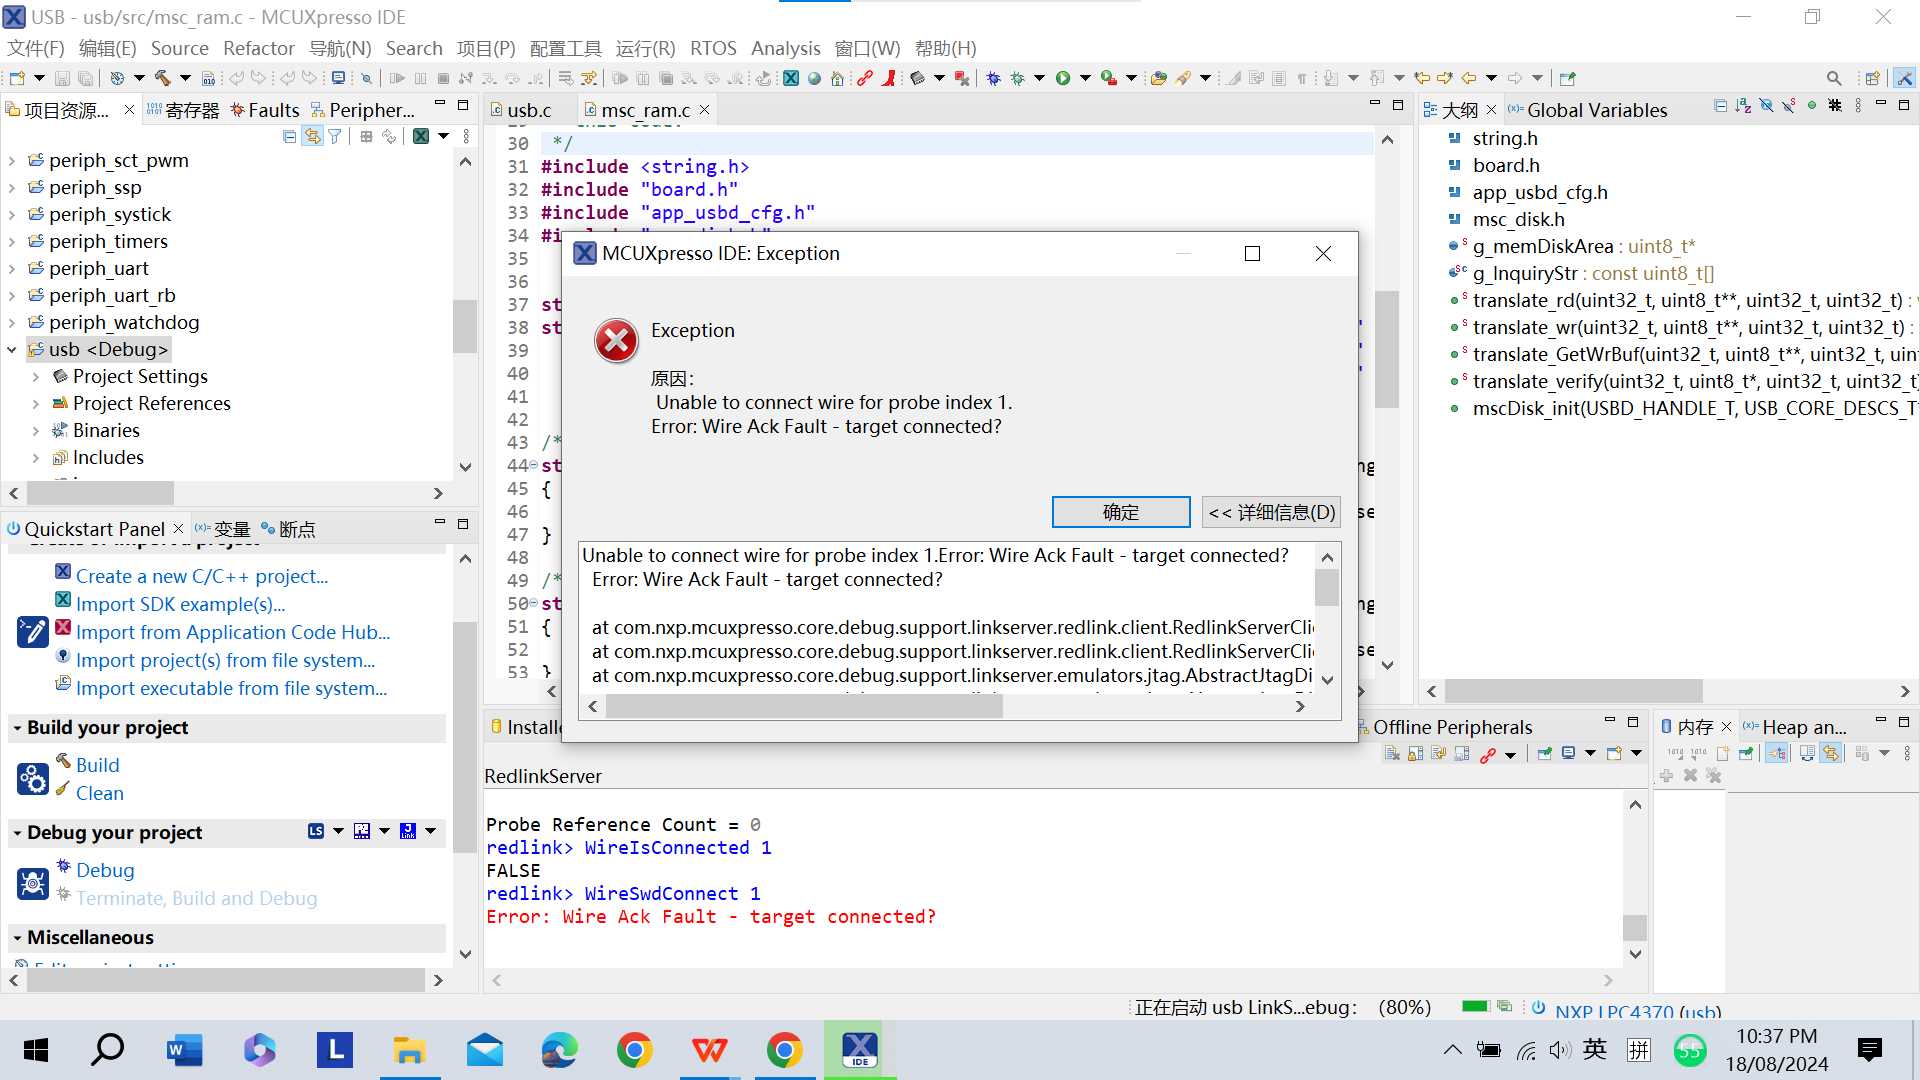Collapse the Build your project section
Screen dimensions: 1920x1080
(x=17, y=728)
